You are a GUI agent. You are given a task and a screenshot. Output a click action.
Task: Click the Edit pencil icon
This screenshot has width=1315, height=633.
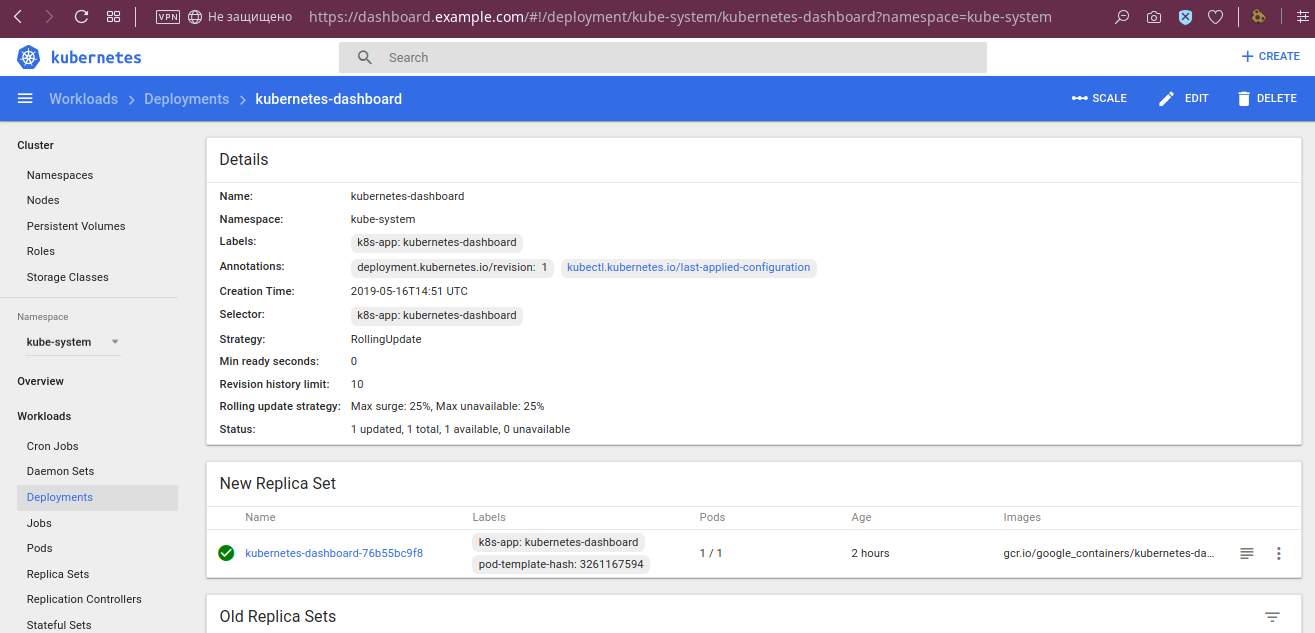(1166, 99)
